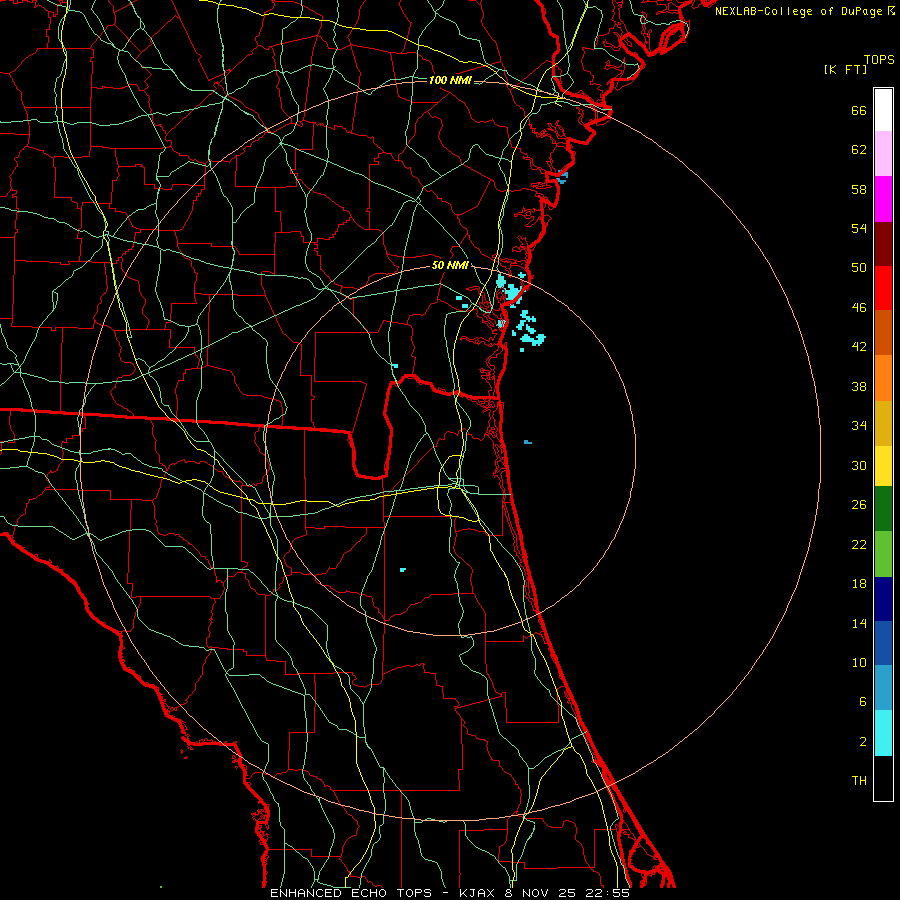
Task: Click the white swatch in the tops legend
Action: point(883,110)
